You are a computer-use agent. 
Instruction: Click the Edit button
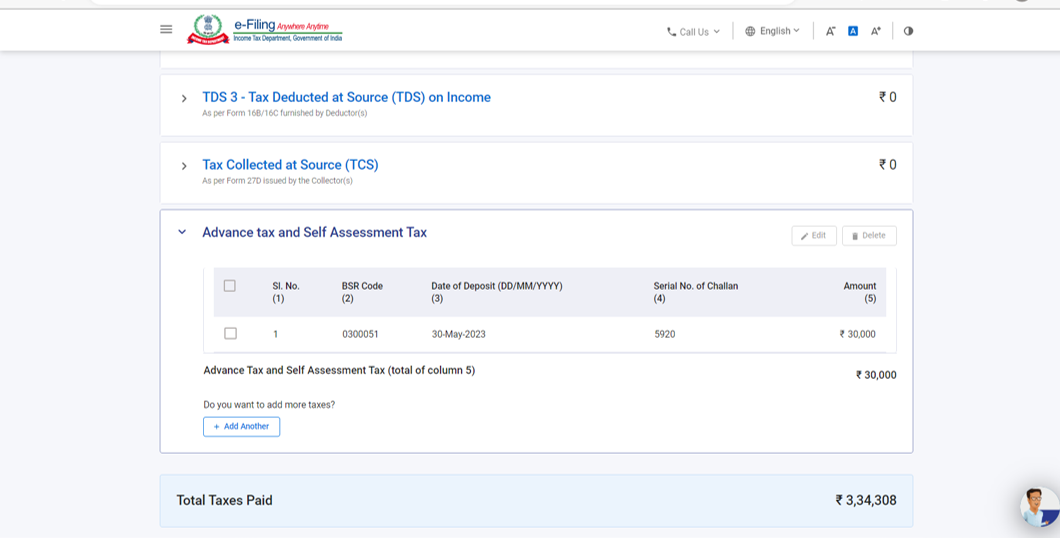[814, 235]
